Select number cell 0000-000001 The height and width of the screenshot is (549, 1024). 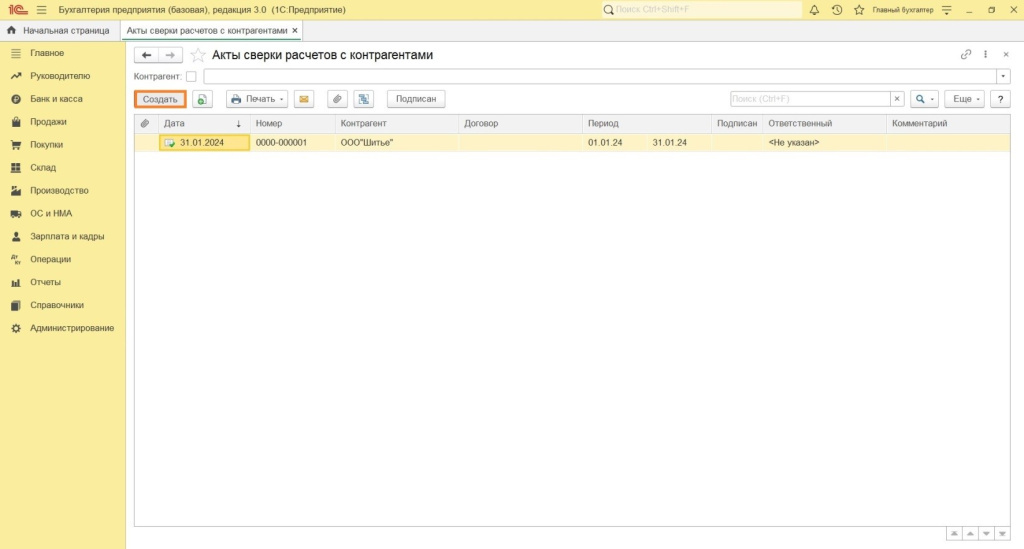click(x=293, y=142)
